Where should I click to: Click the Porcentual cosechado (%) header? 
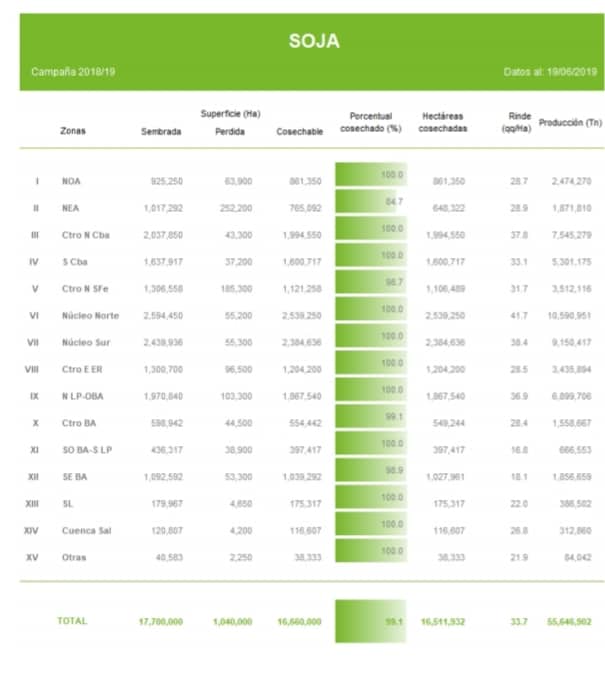click(x=370, y=122)
